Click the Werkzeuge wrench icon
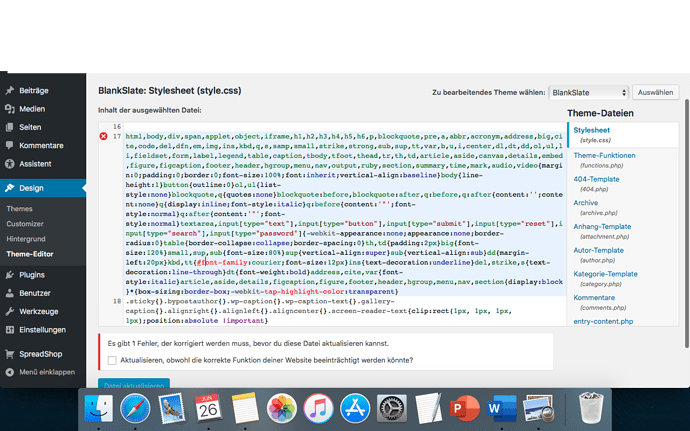Screen dimensions: 690x431 pos(10,311)
